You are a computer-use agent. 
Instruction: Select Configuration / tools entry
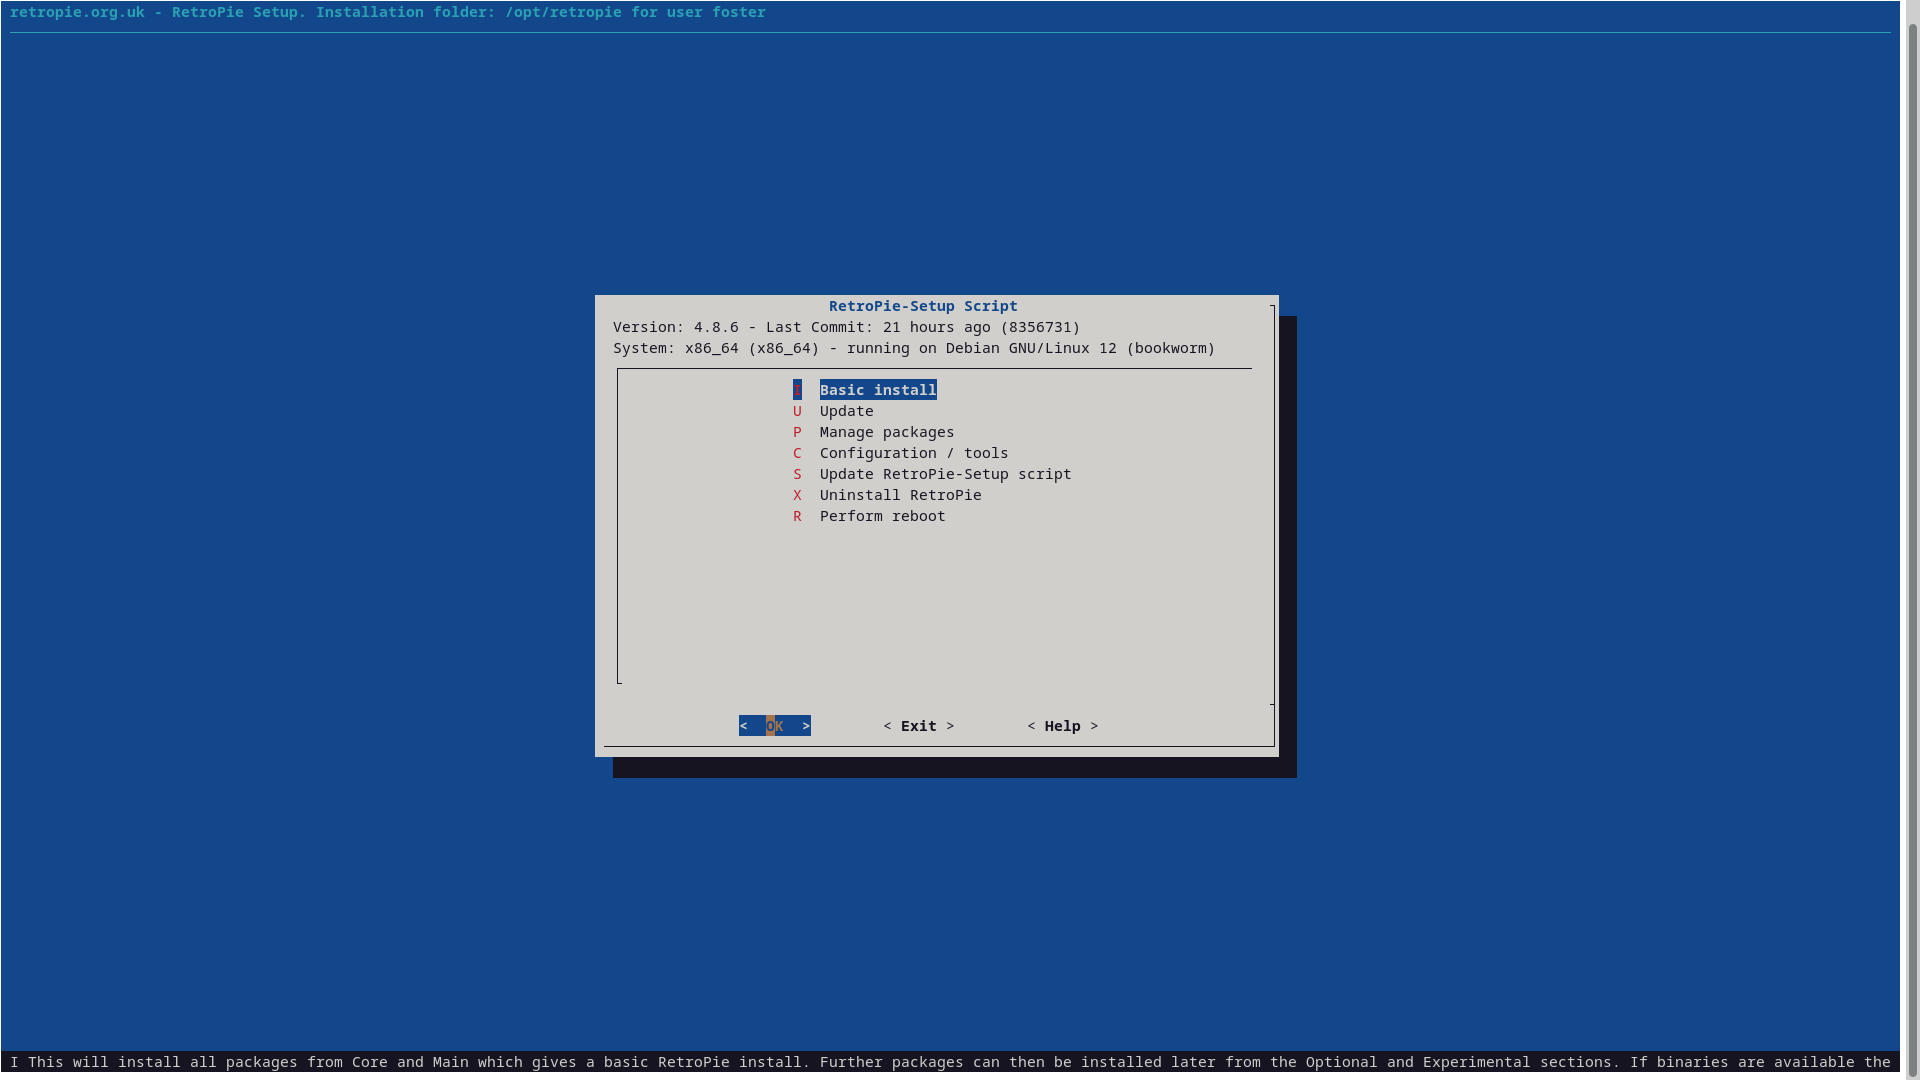coord(914,453)
